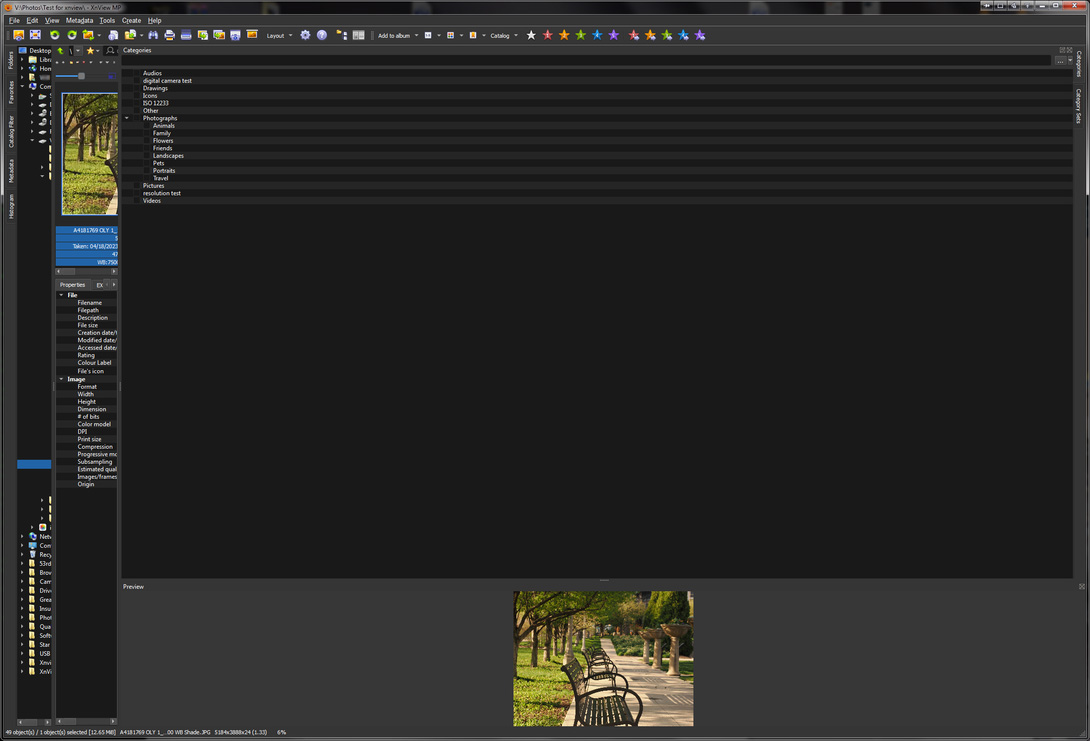Select the park benches preview thumbnail
Image resolution: width=1090 pixels, height=741 pixels.
pos(603,658)
